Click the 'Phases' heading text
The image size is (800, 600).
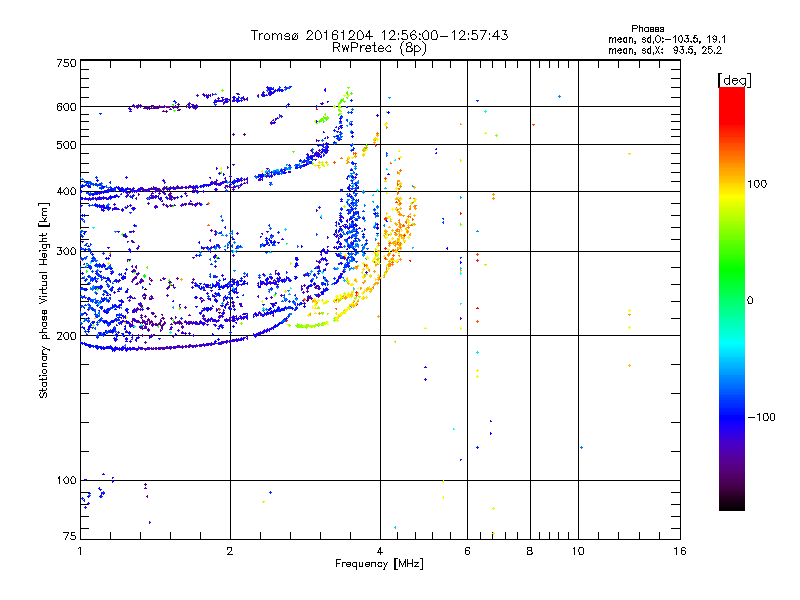click(x=647, y=29)
